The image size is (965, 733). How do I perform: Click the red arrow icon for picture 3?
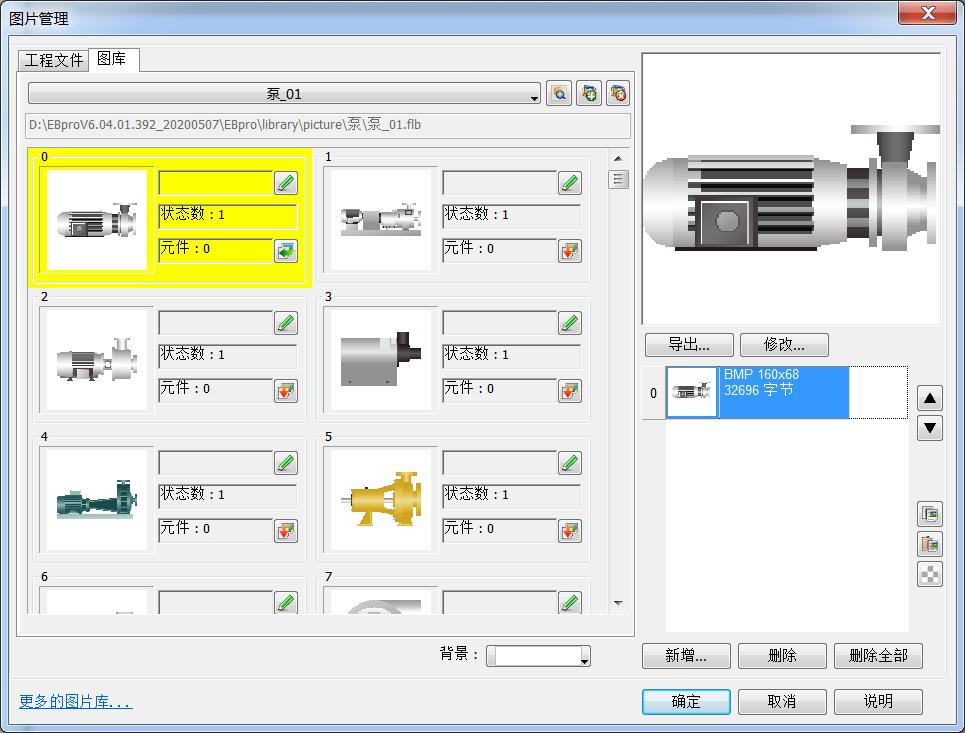coord(570,391)
